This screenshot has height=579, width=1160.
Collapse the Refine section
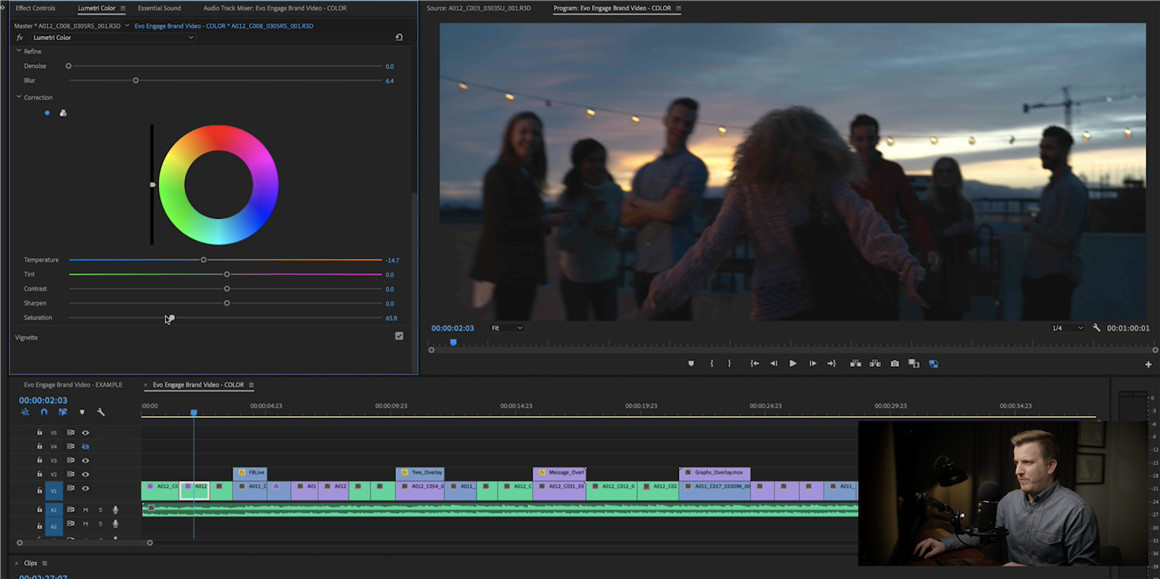point(18,51)
